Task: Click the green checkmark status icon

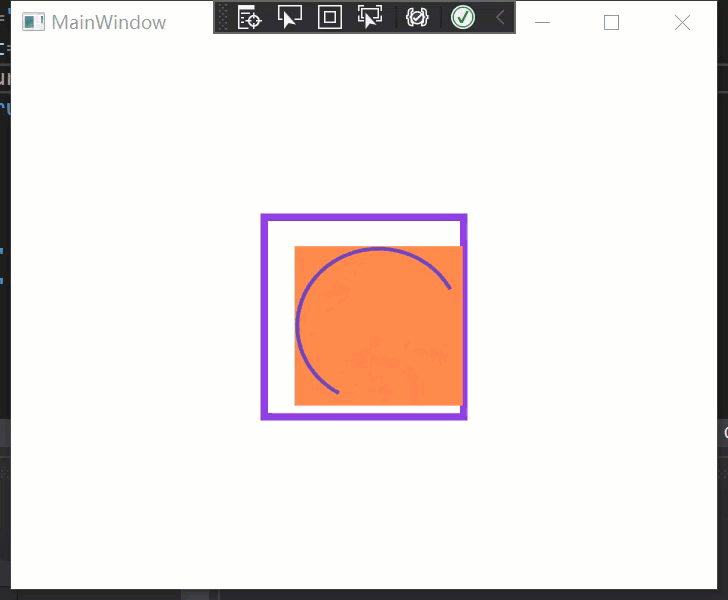Action: point(463,17)
